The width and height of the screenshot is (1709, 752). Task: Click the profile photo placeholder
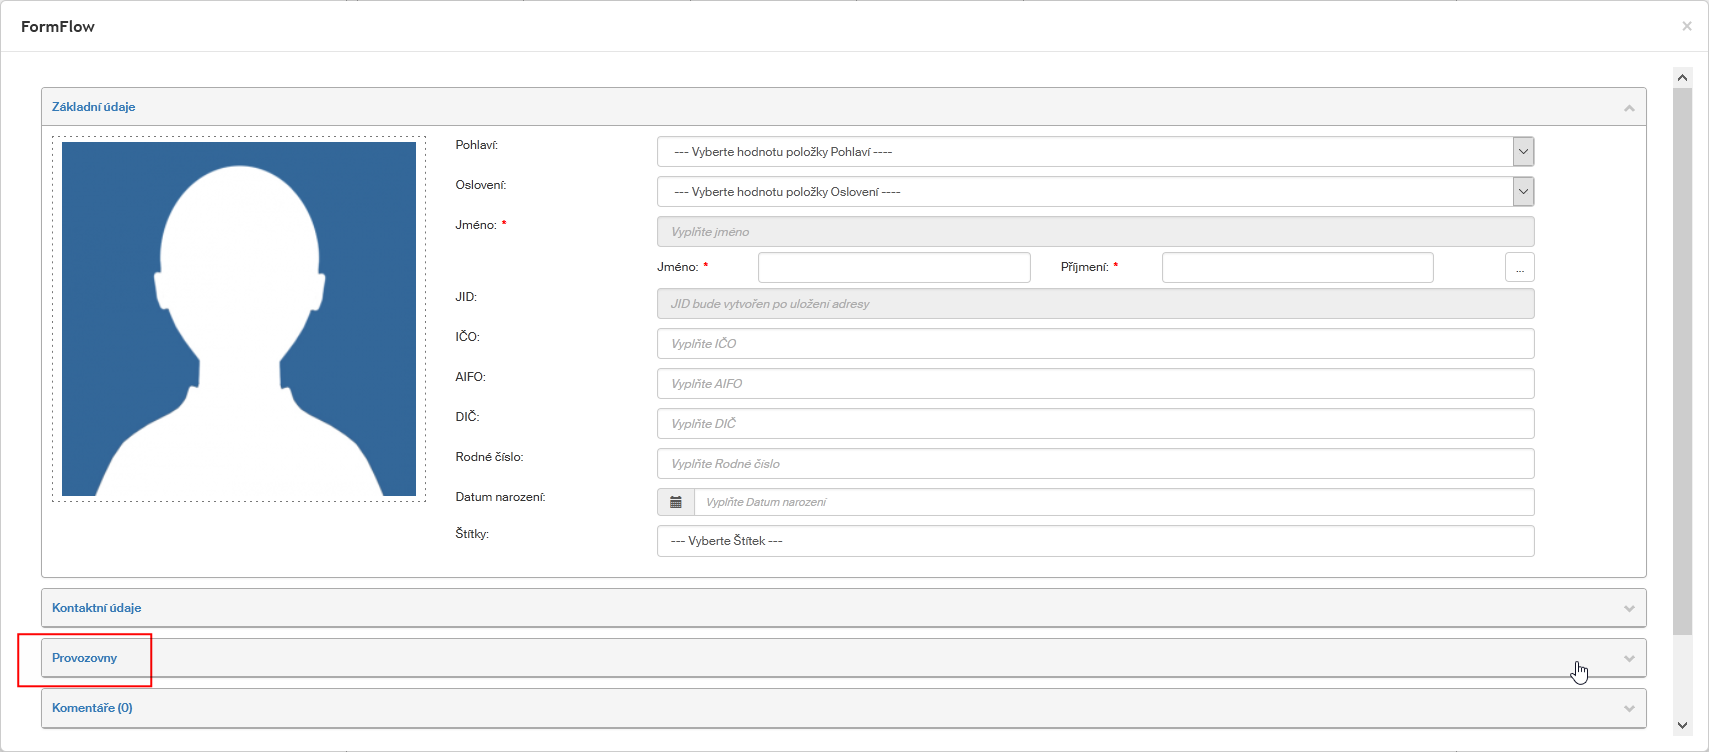[239, 319]
